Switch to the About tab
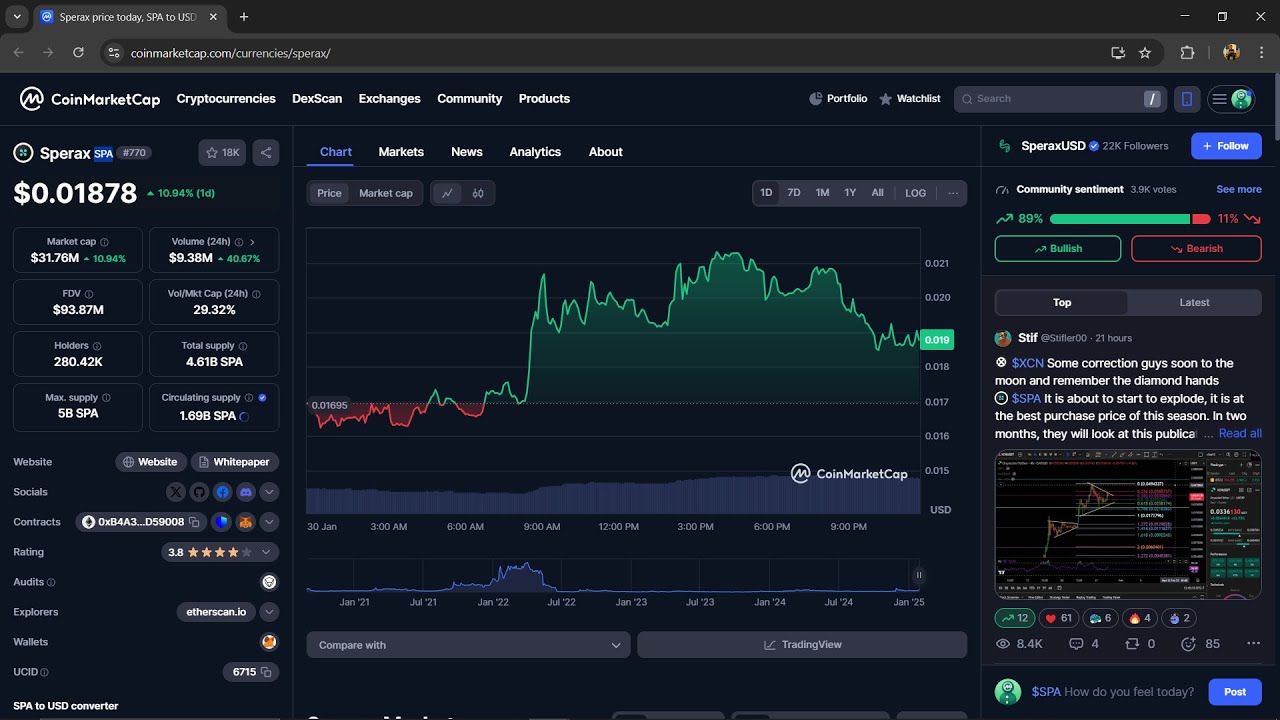The image size is (1280, 720). (x=605, y=152)
